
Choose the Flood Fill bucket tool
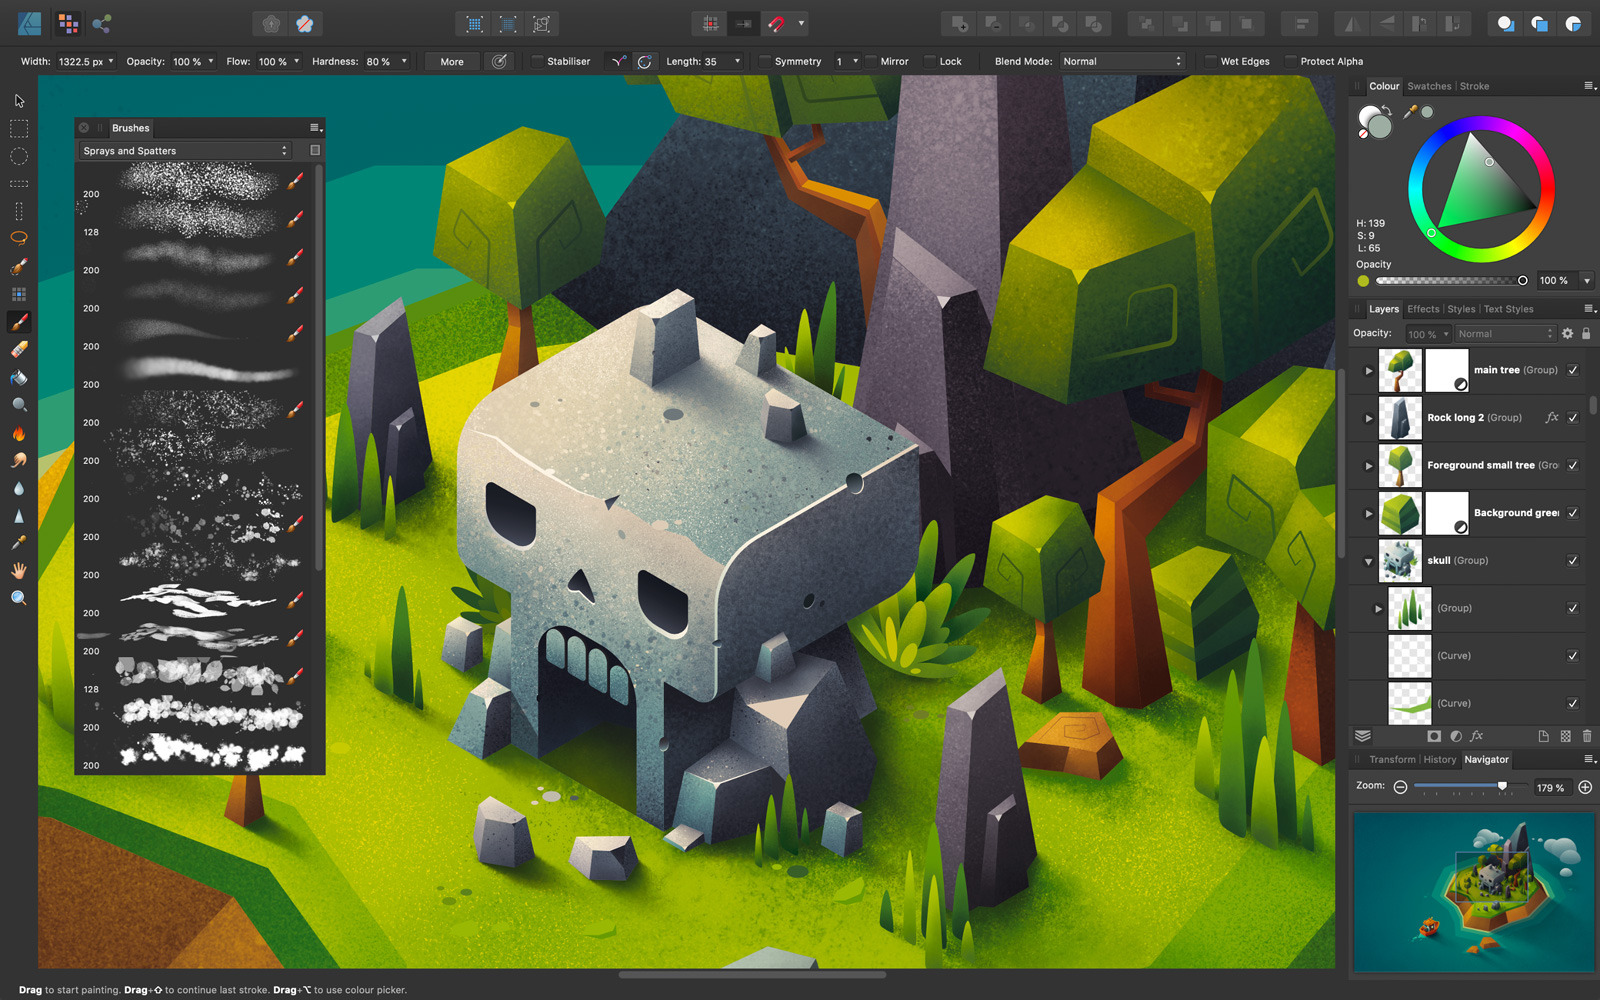tap(19, 378)
